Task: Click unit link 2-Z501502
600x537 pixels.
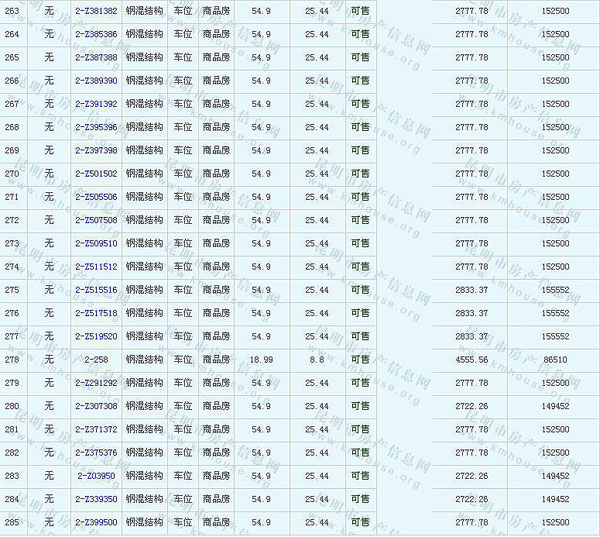Action: coord(96,174)
